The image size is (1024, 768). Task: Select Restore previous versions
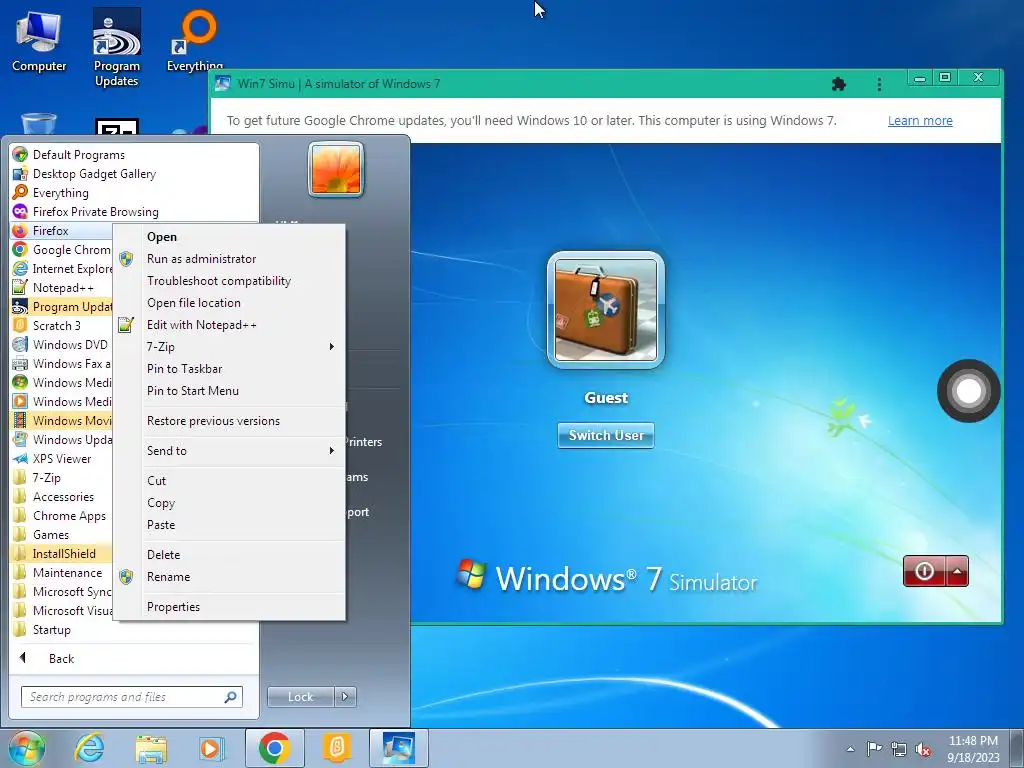[x=230, y=421]
